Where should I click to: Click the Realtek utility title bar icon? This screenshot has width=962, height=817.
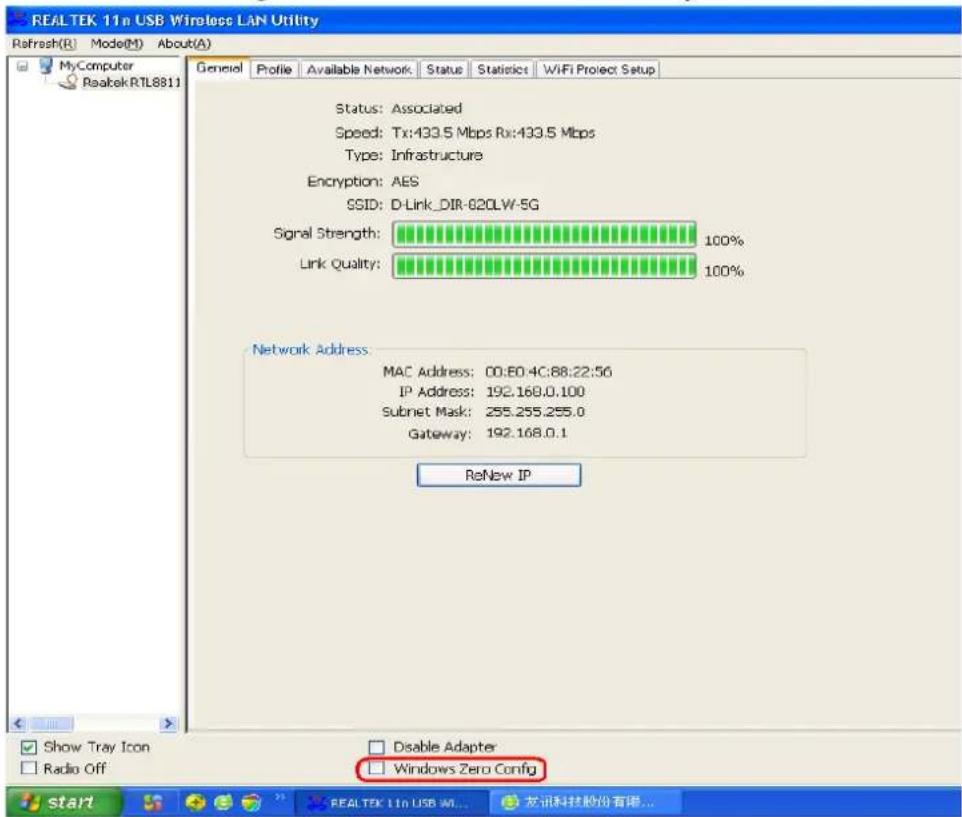pyautogui.click(x=19, y=20)
